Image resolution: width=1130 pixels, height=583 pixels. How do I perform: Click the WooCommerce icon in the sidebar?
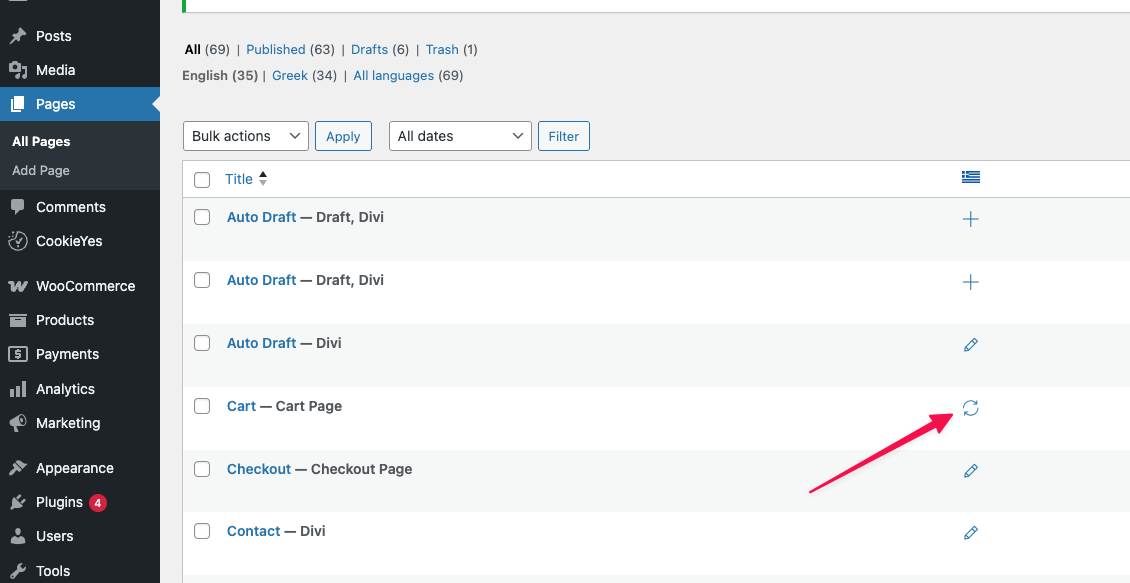pos(18,286)
